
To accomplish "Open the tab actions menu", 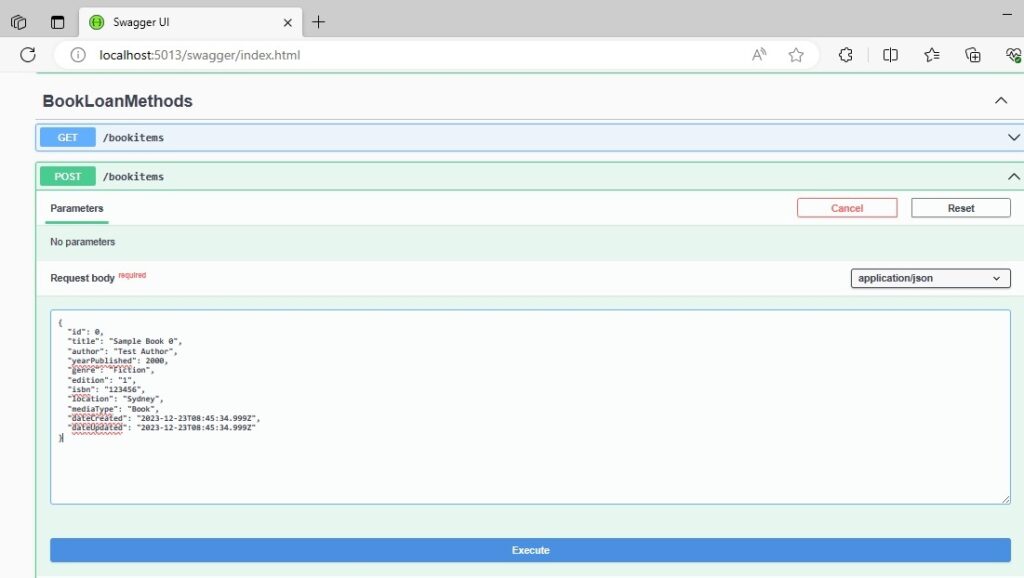I will tap(57, 22).
